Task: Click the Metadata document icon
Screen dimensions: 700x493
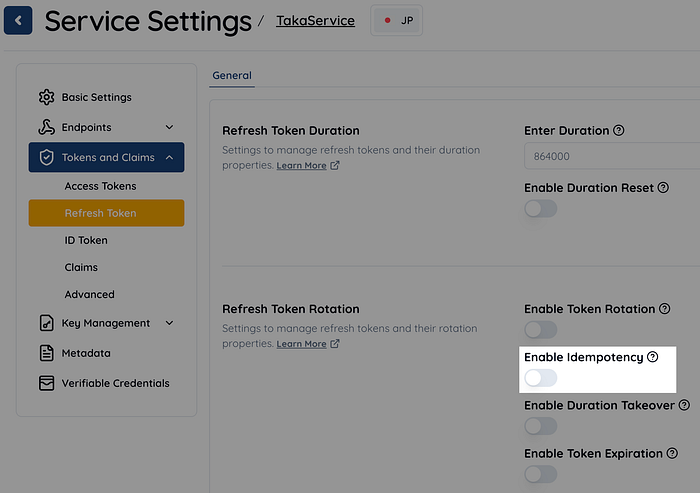Action: (x=46, y=353)
